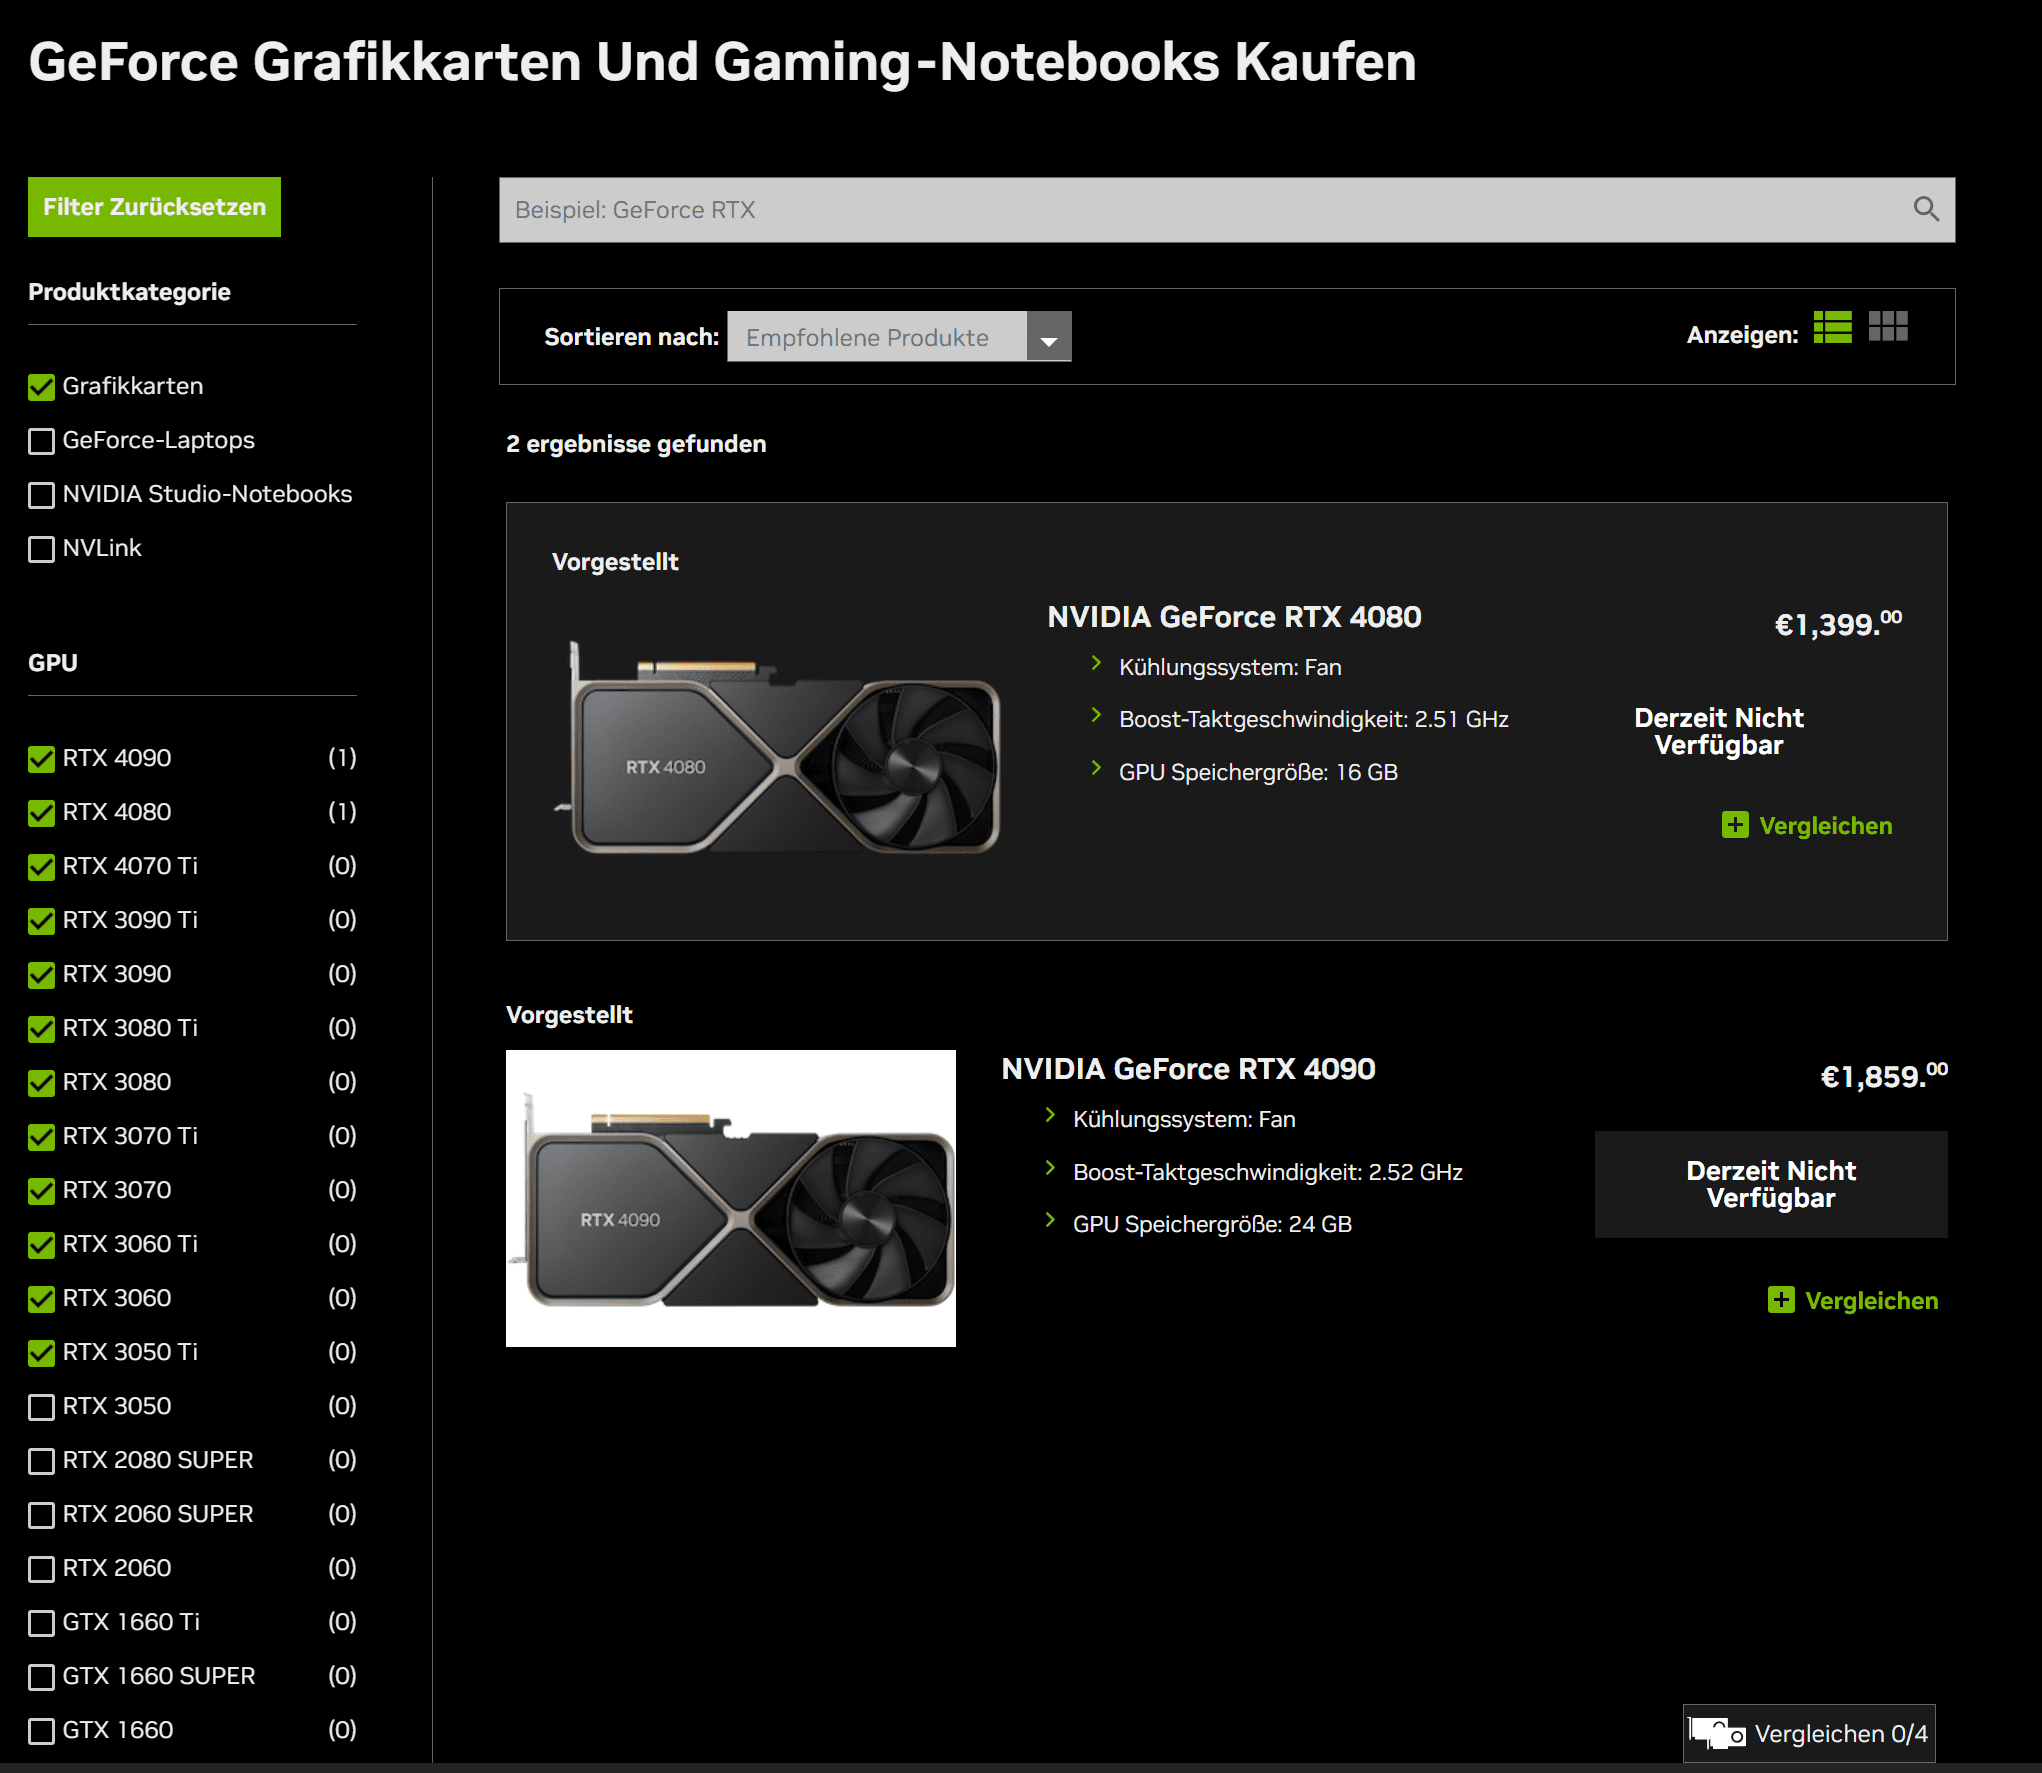Expand GPU Speichergröße chevron under RTX 4090
Image resolution: width=2042 pixels, height=1773 pixels.
[x=1050, y=1219]
